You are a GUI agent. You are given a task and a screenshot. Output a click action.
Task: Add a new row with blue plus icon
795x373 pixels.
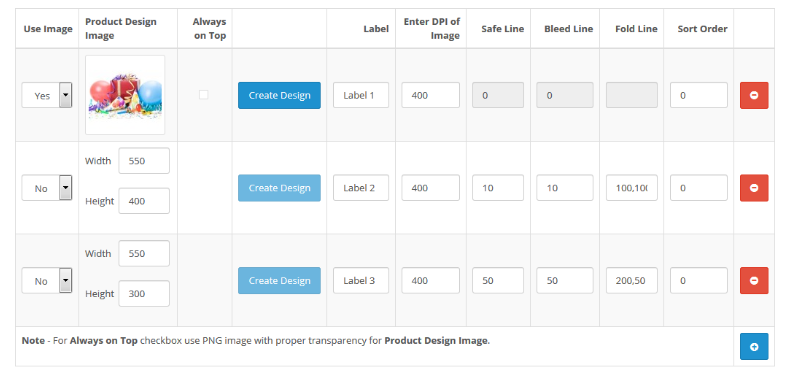click(x=754, y=347)
